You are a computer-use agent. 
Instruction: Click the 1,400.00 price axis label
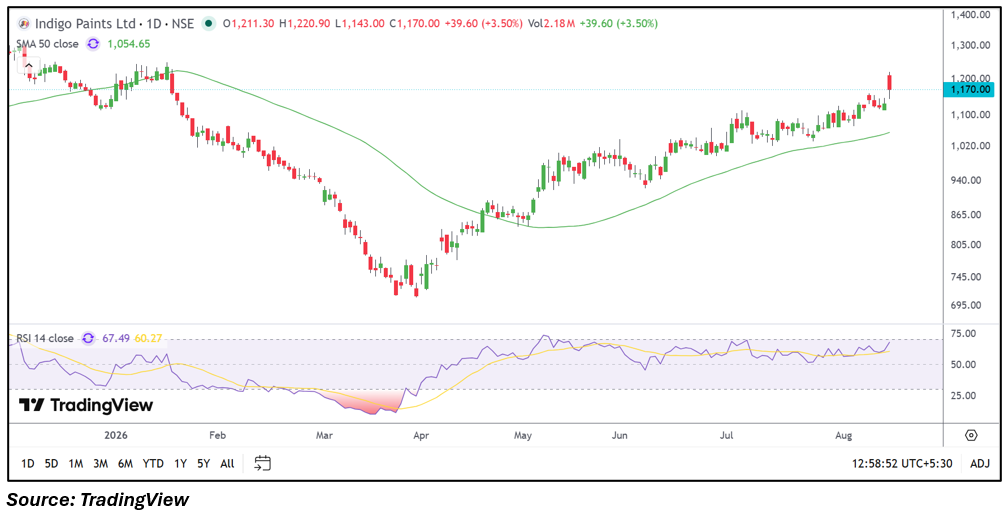969,14
